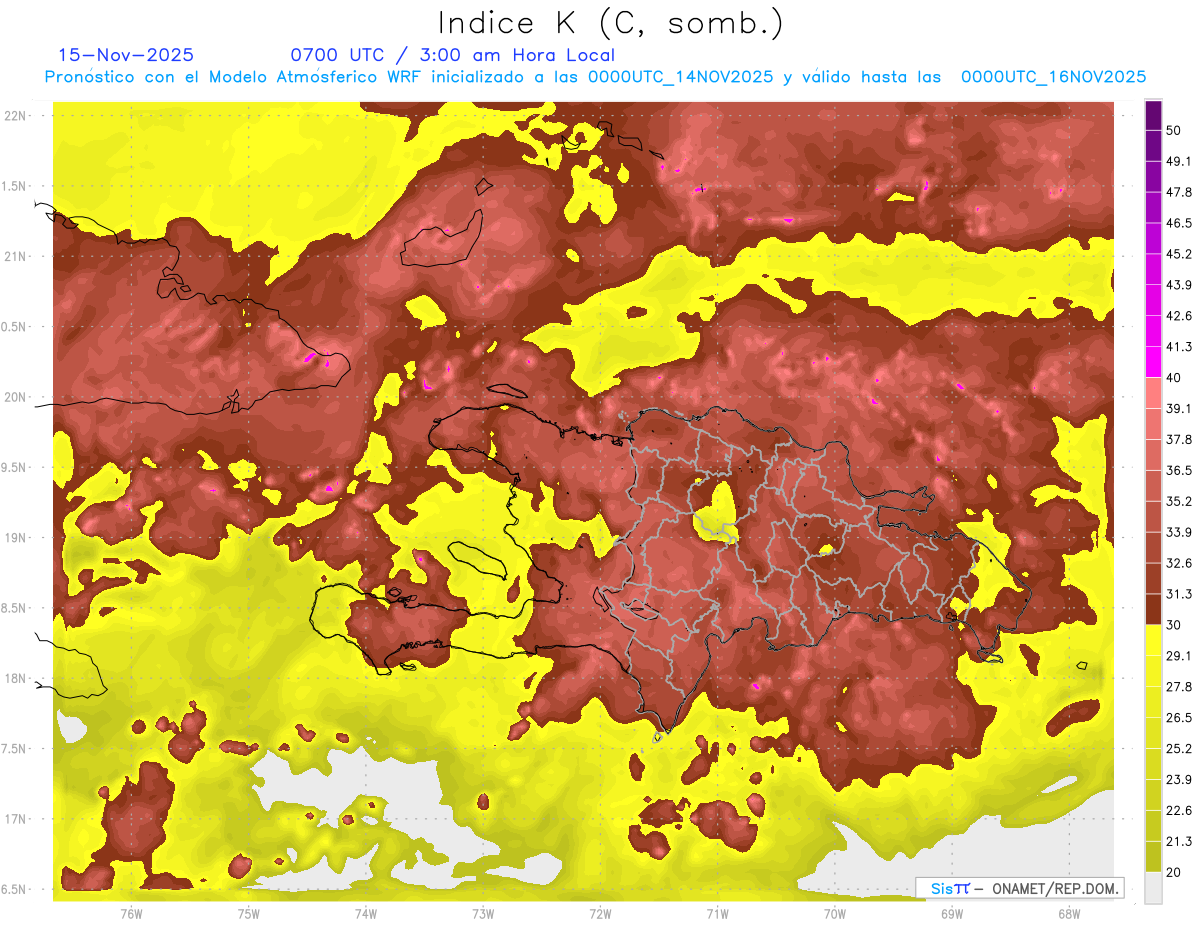Click the "70W" longitude label
The height and width of the screenshot is (927, 1200).
835,914
